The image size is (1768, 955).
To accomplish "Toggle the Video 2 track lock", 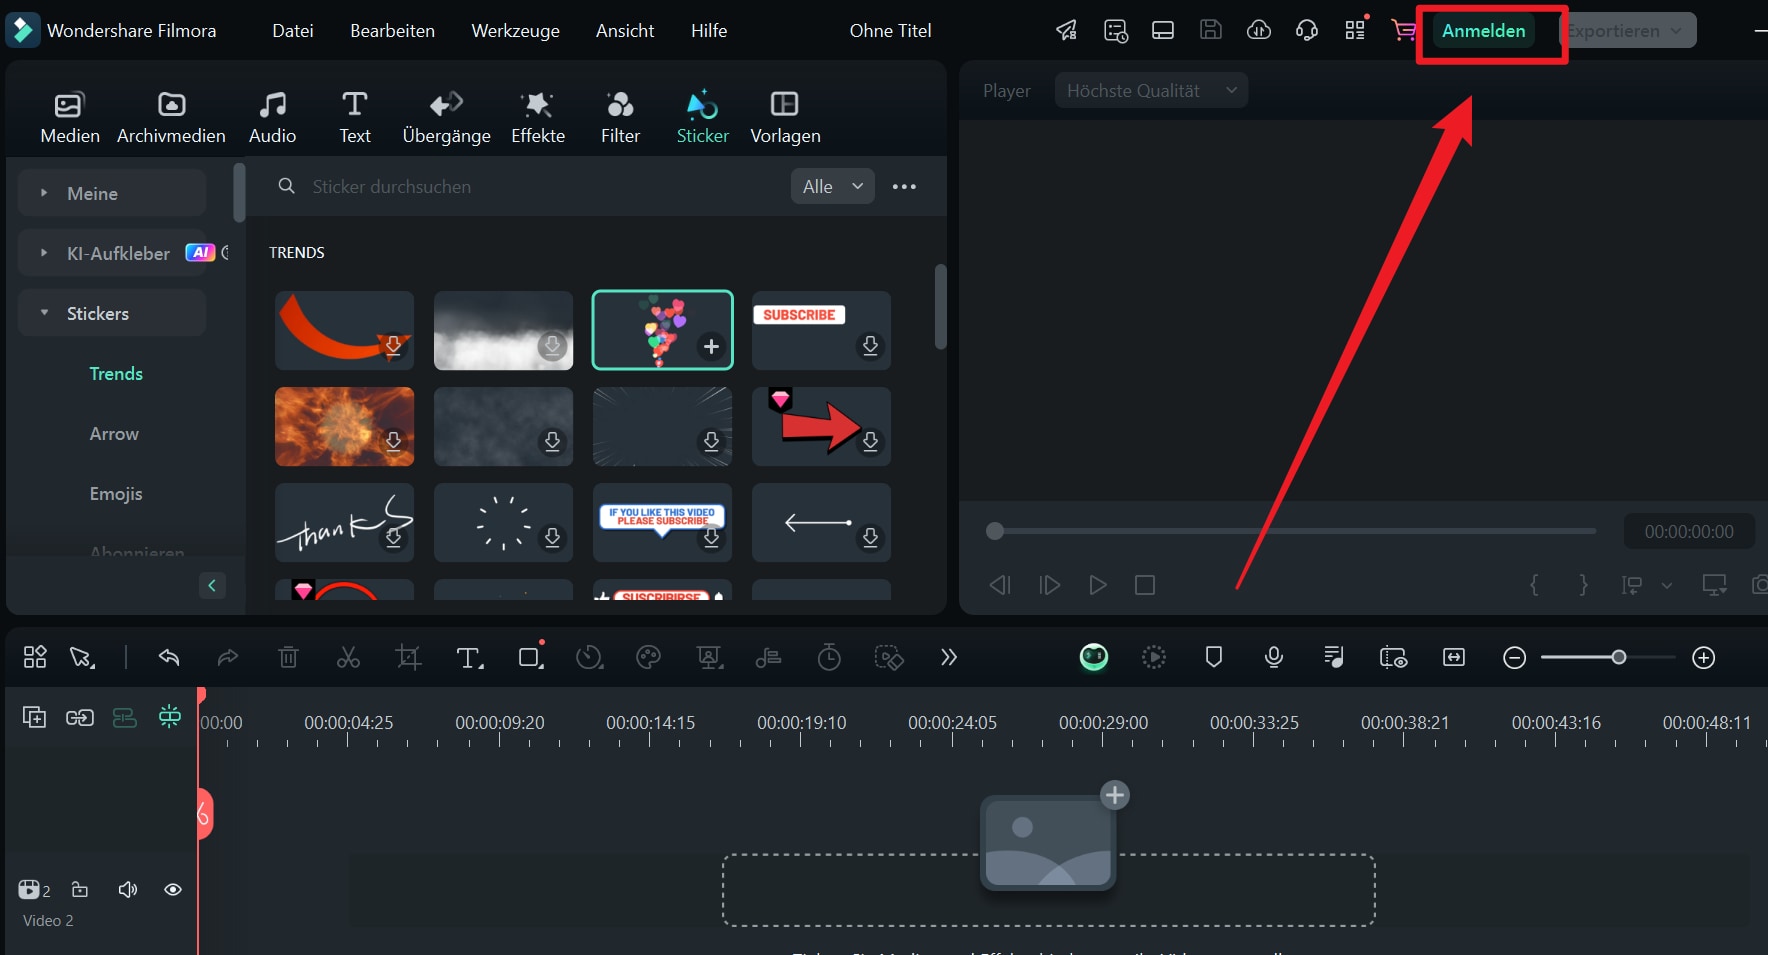I will pos(80,890).
